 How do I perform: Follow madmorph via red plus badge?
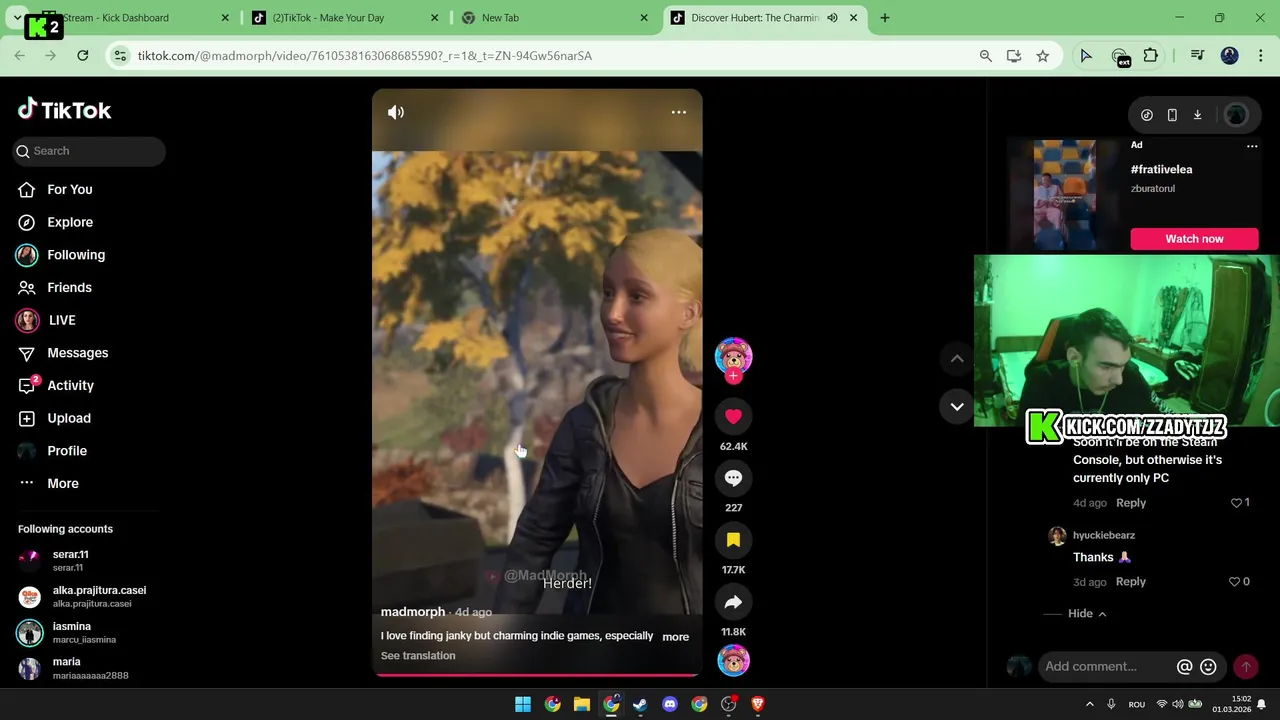(x=733, y=377)
